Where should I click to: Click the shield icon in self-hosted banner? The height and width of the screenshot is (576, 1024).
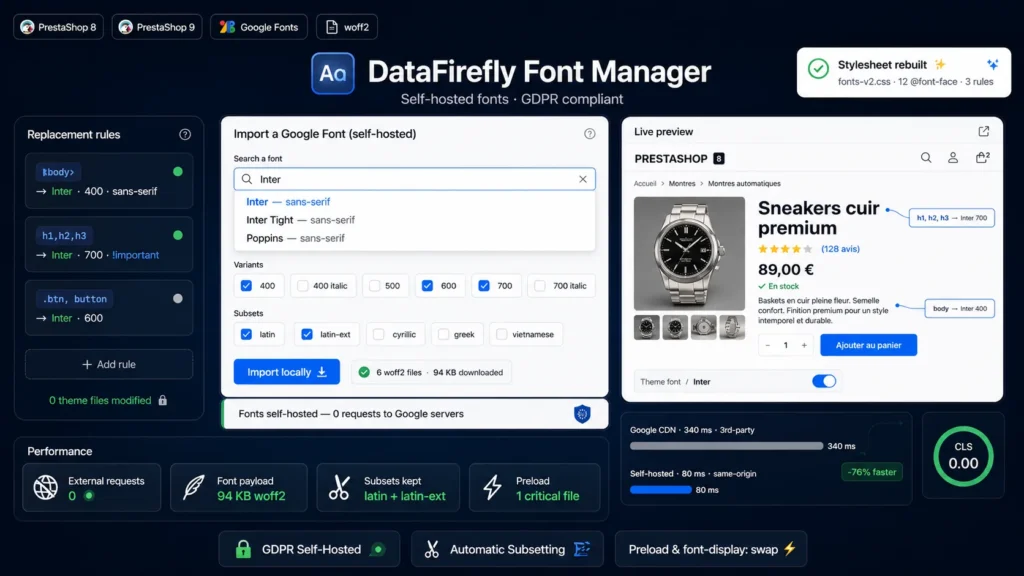tap(582, 414)
